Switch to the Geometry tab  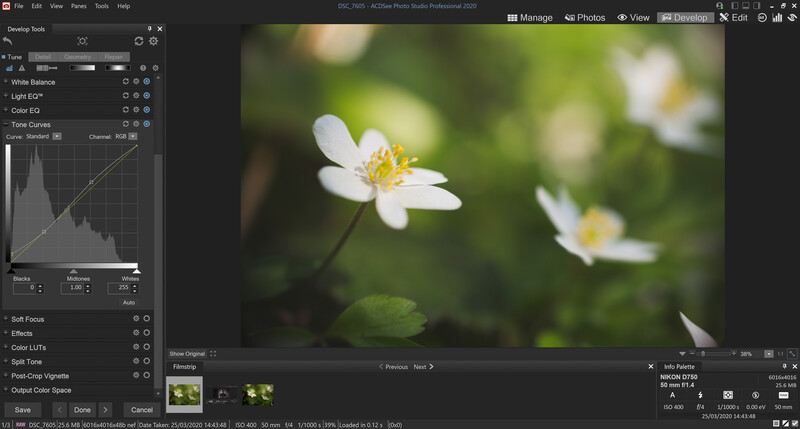78,57
